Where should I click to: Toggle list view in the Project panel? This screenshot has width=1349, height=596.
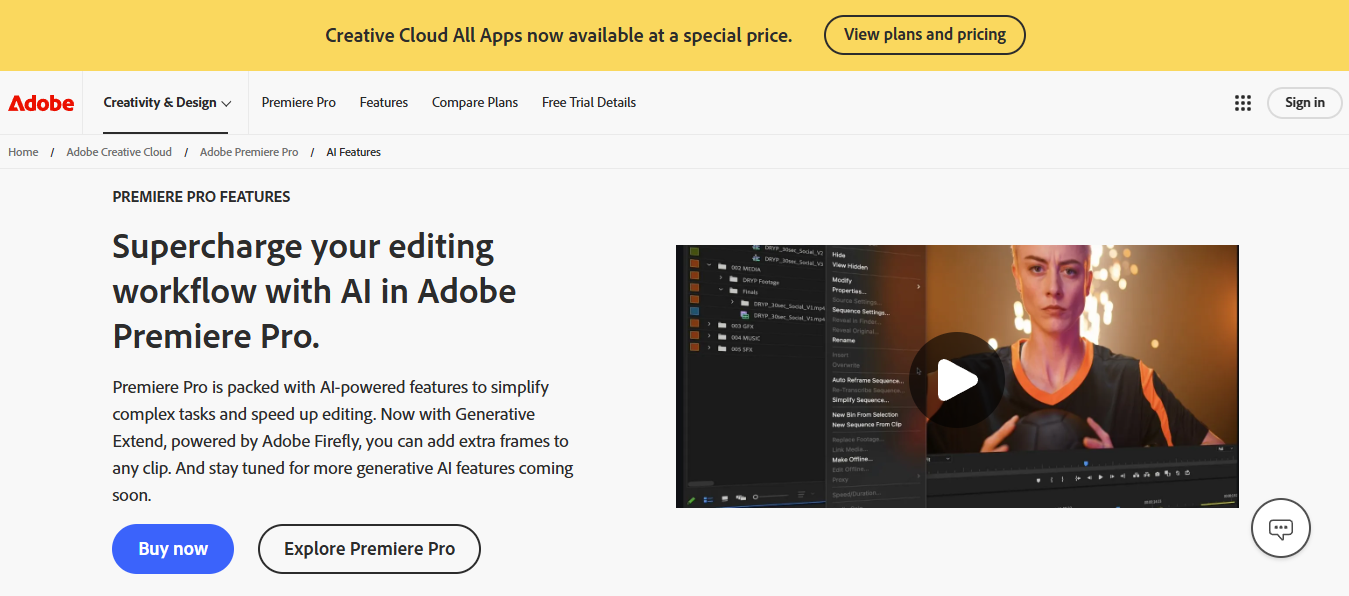pyautogui.click(x=708, y=497)
